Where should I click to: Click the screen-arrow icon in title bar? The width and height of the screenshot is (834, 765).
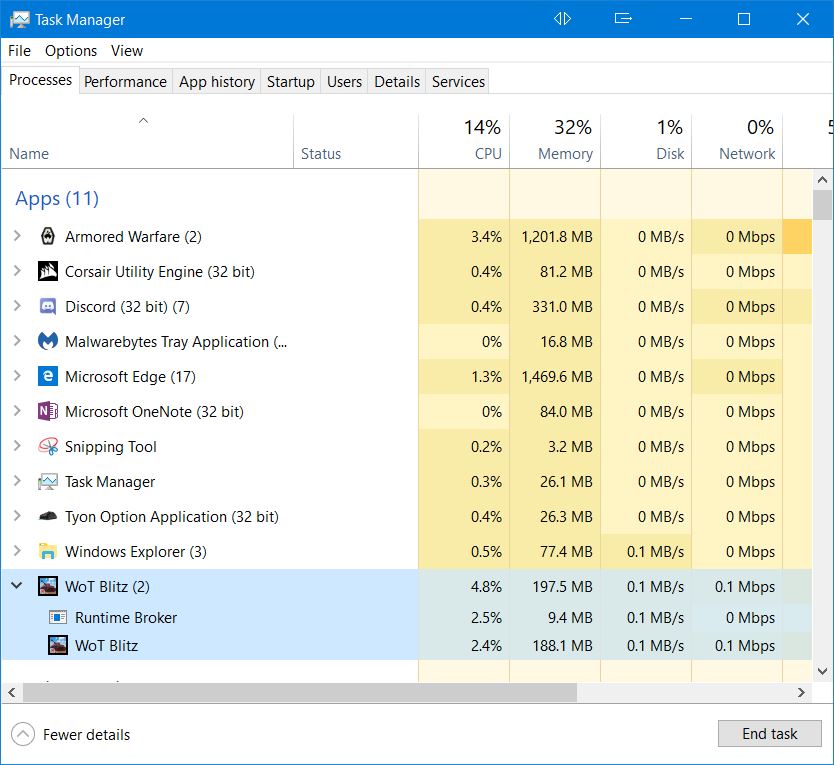pyautogui.click(x=623, y=19)
